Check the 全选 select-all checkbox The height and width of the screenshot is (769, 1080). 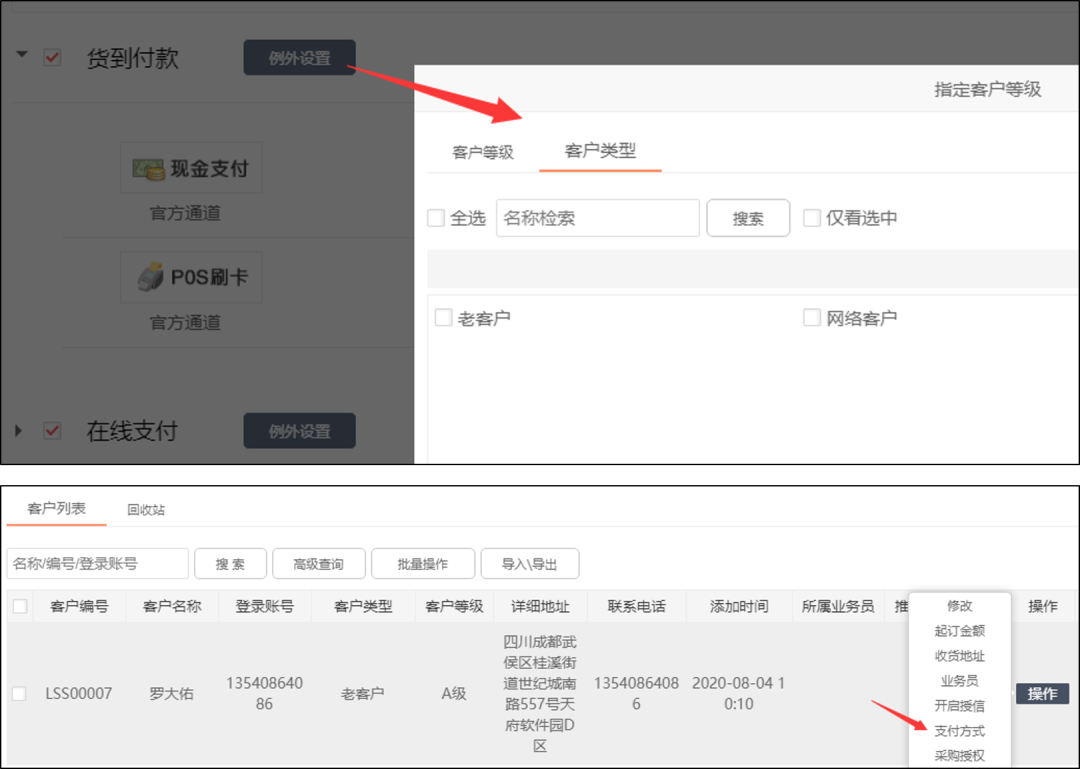click(436, 218)
